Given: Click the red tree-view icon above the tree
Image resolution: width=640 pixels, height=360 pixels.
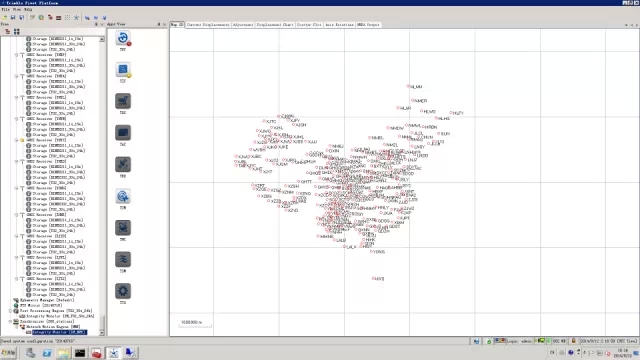Looking at the screenshot, I should point(7,31).
